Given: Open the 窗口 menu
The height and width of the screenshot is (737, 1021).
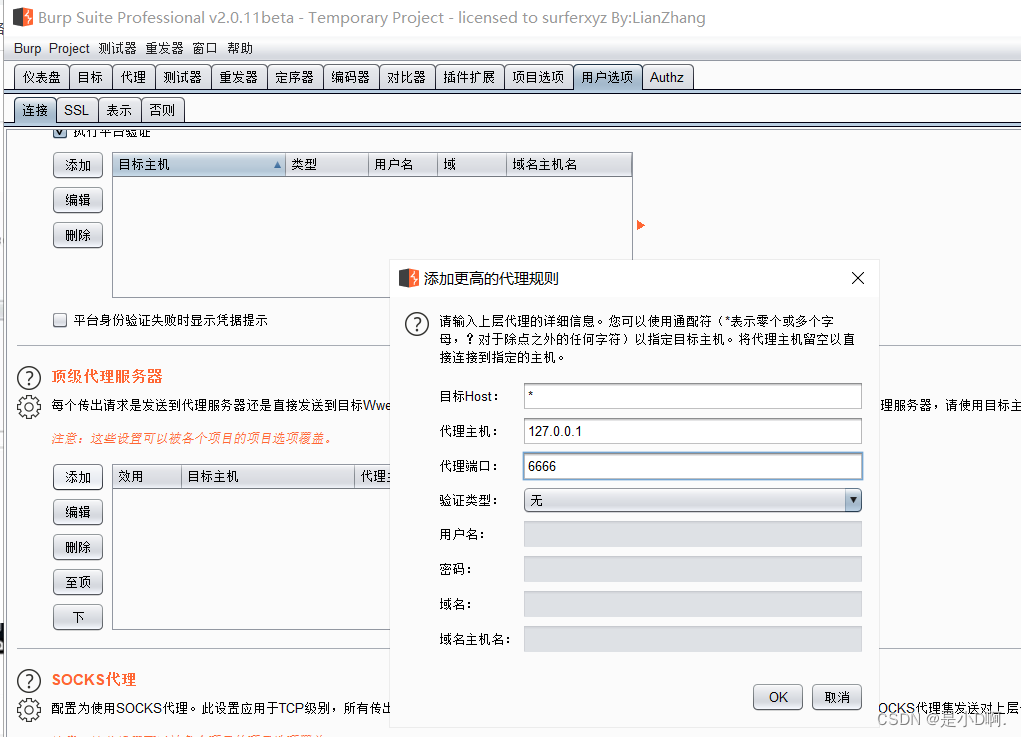Looking at the screenshot, I should click(204, 48).
